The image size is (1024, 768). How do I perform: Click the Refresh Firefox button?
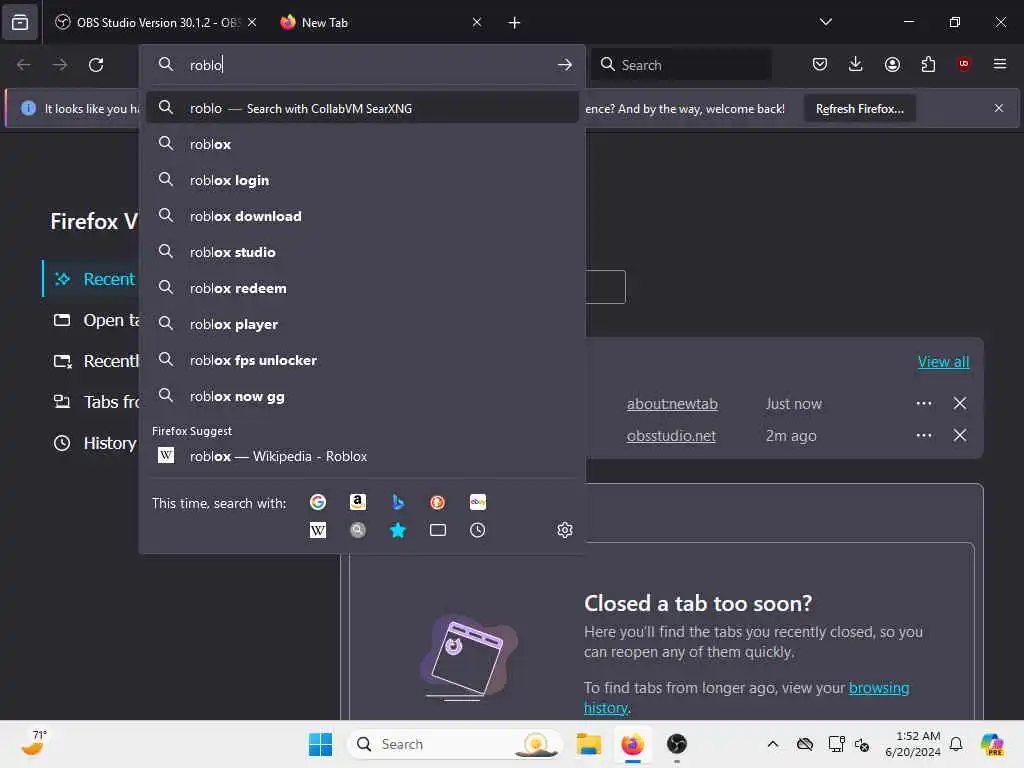click(x=859, y=108)
